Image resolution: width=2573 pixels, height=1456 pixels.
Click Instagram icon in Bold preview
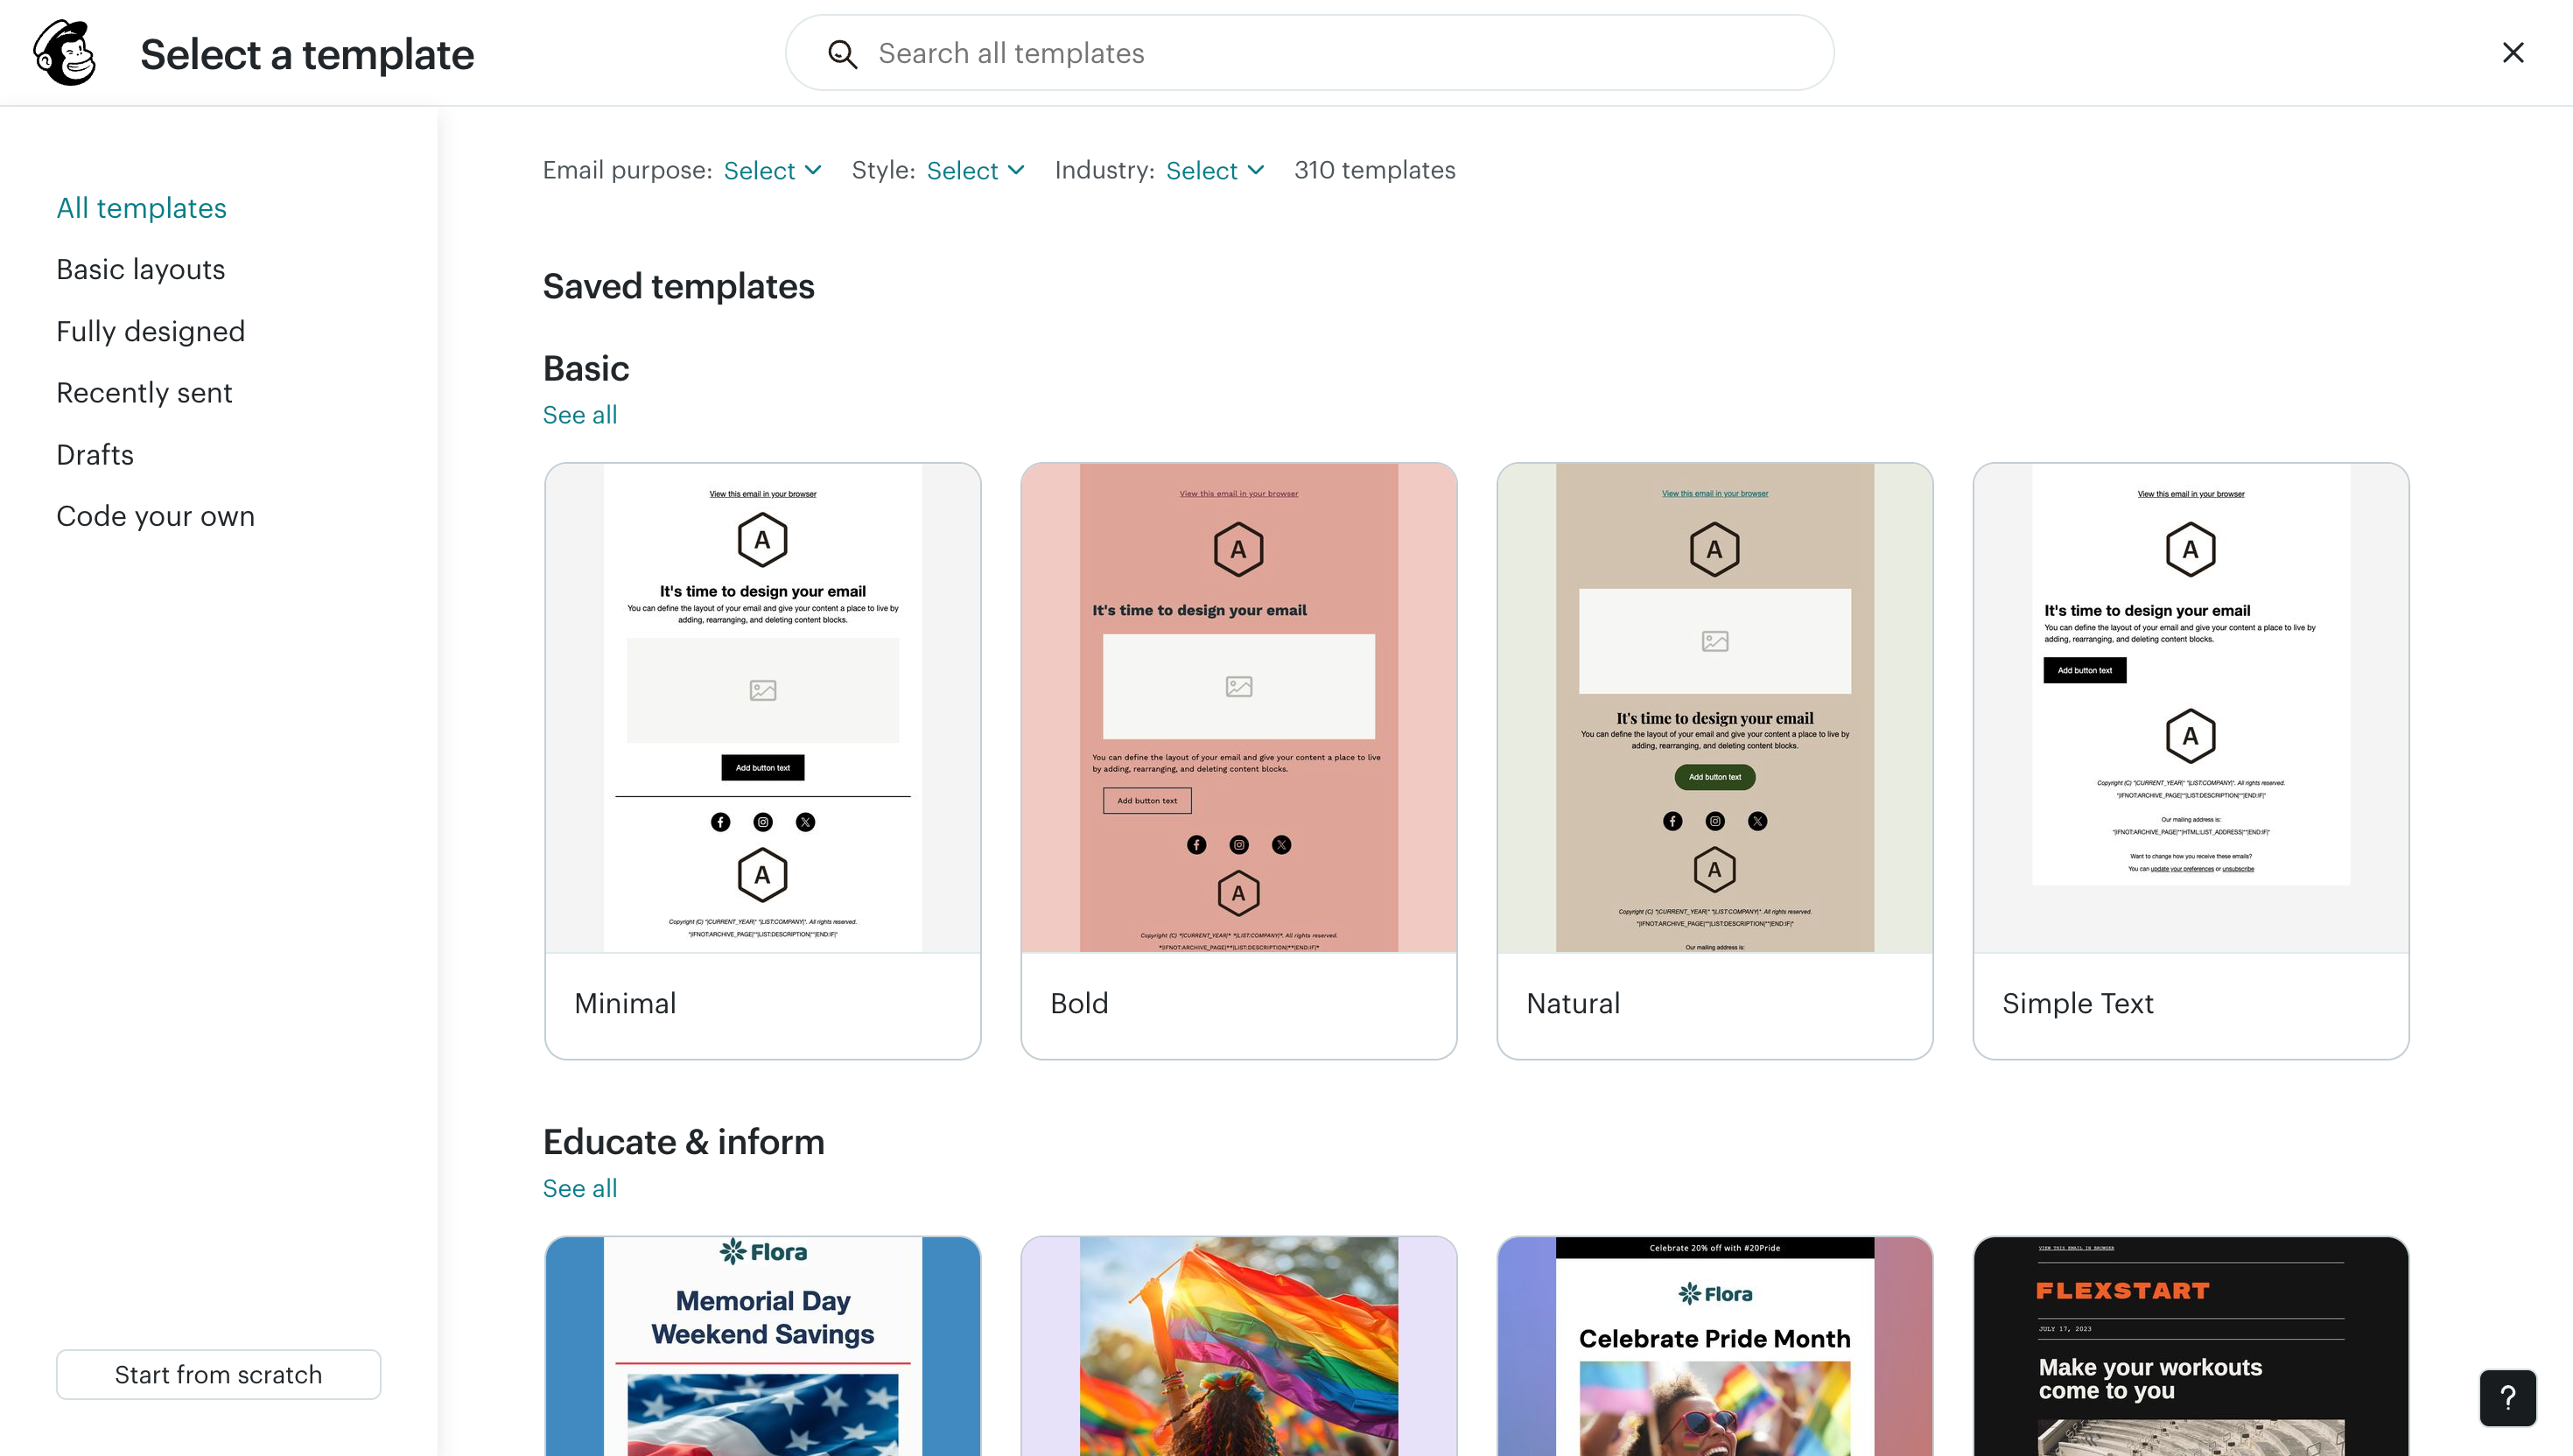1239,845
